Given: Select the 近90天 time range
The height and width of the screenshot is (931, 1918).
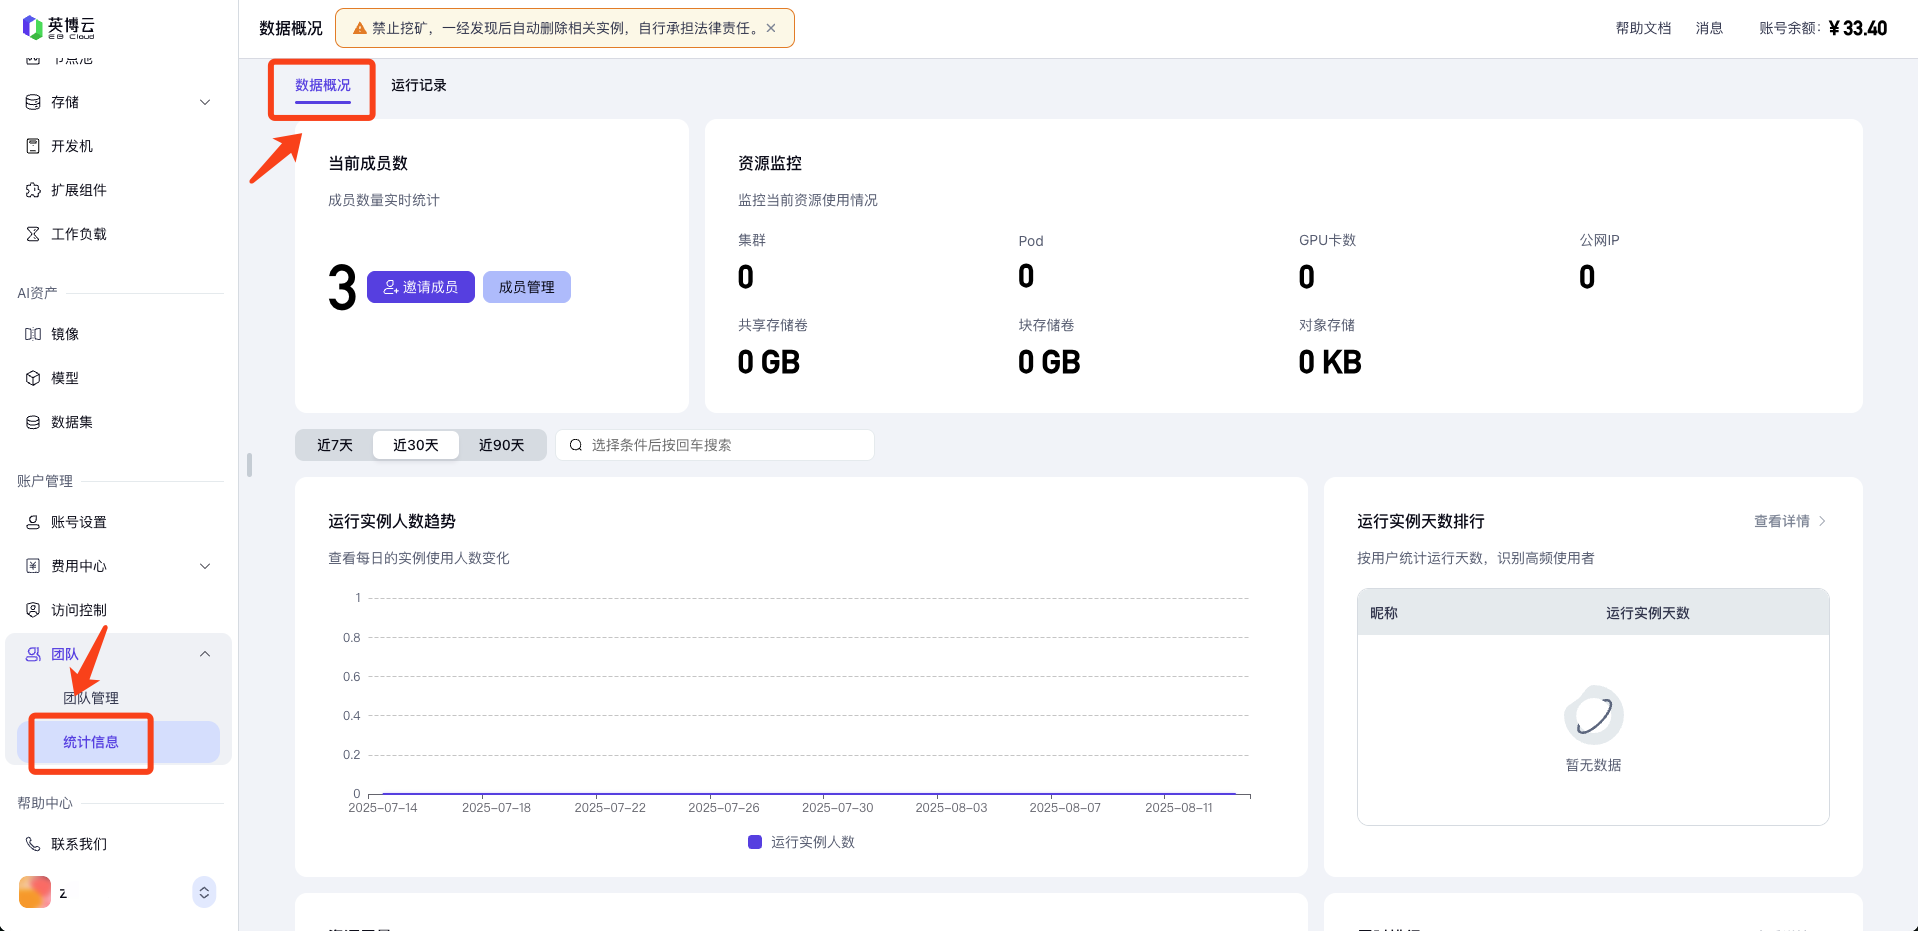Looking at the screenshot, I should [x=501, y=445].
